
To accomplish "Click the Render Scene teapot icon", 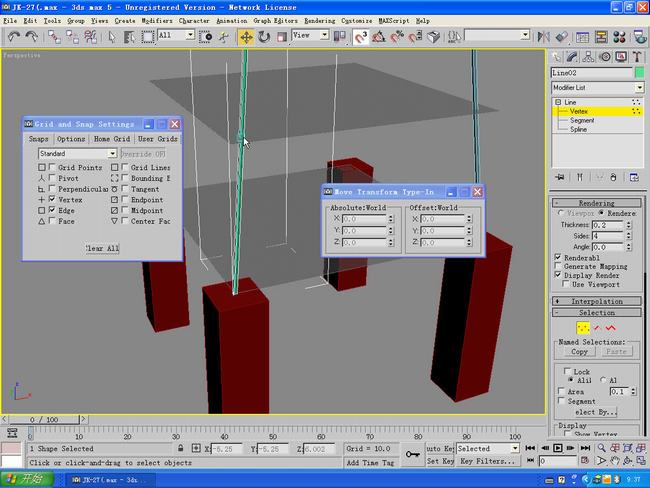I will point(640,37).
